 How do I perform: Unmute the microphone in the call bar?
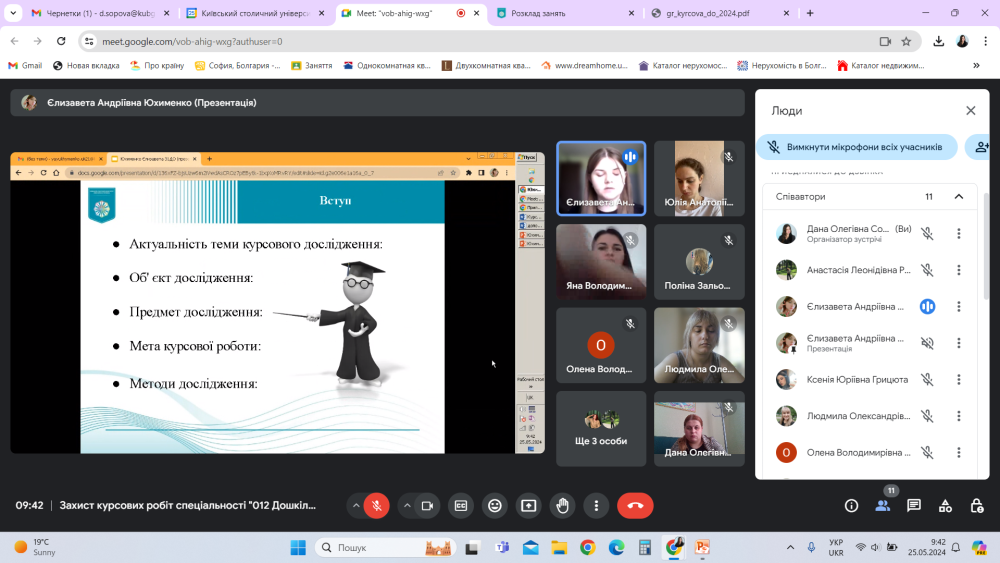[x=377, y=506]
